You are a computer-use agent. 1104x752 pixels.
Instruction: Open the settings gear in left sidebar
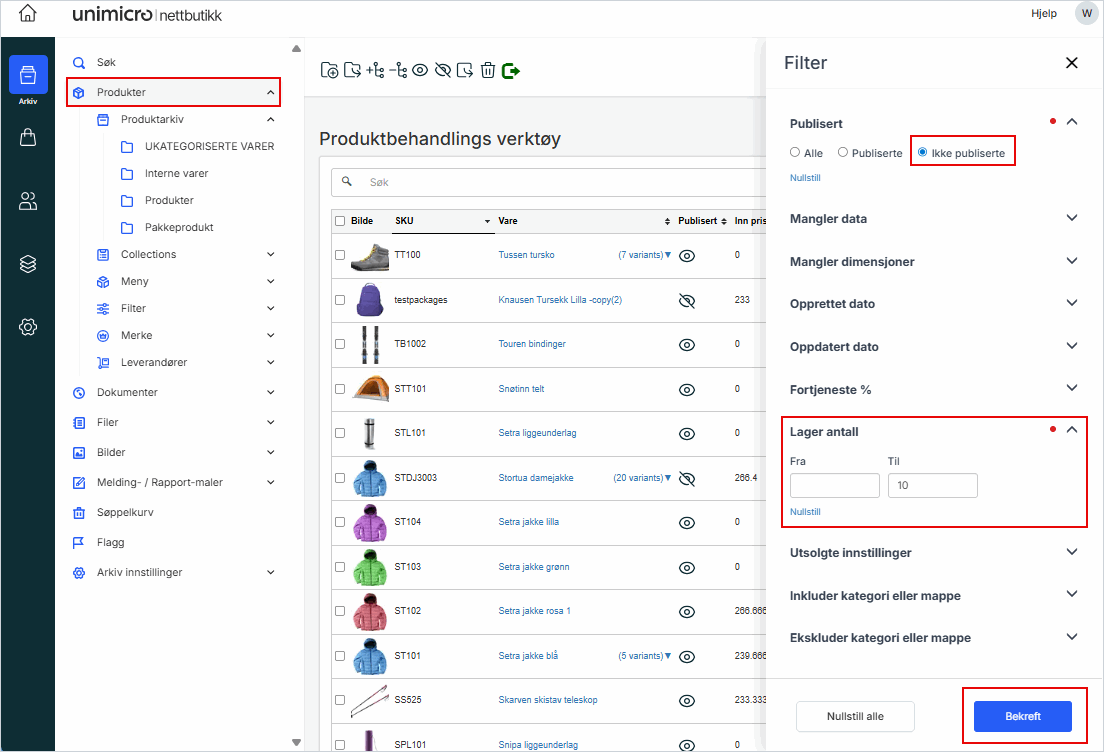pyautogui.click(x=28, y=327)
